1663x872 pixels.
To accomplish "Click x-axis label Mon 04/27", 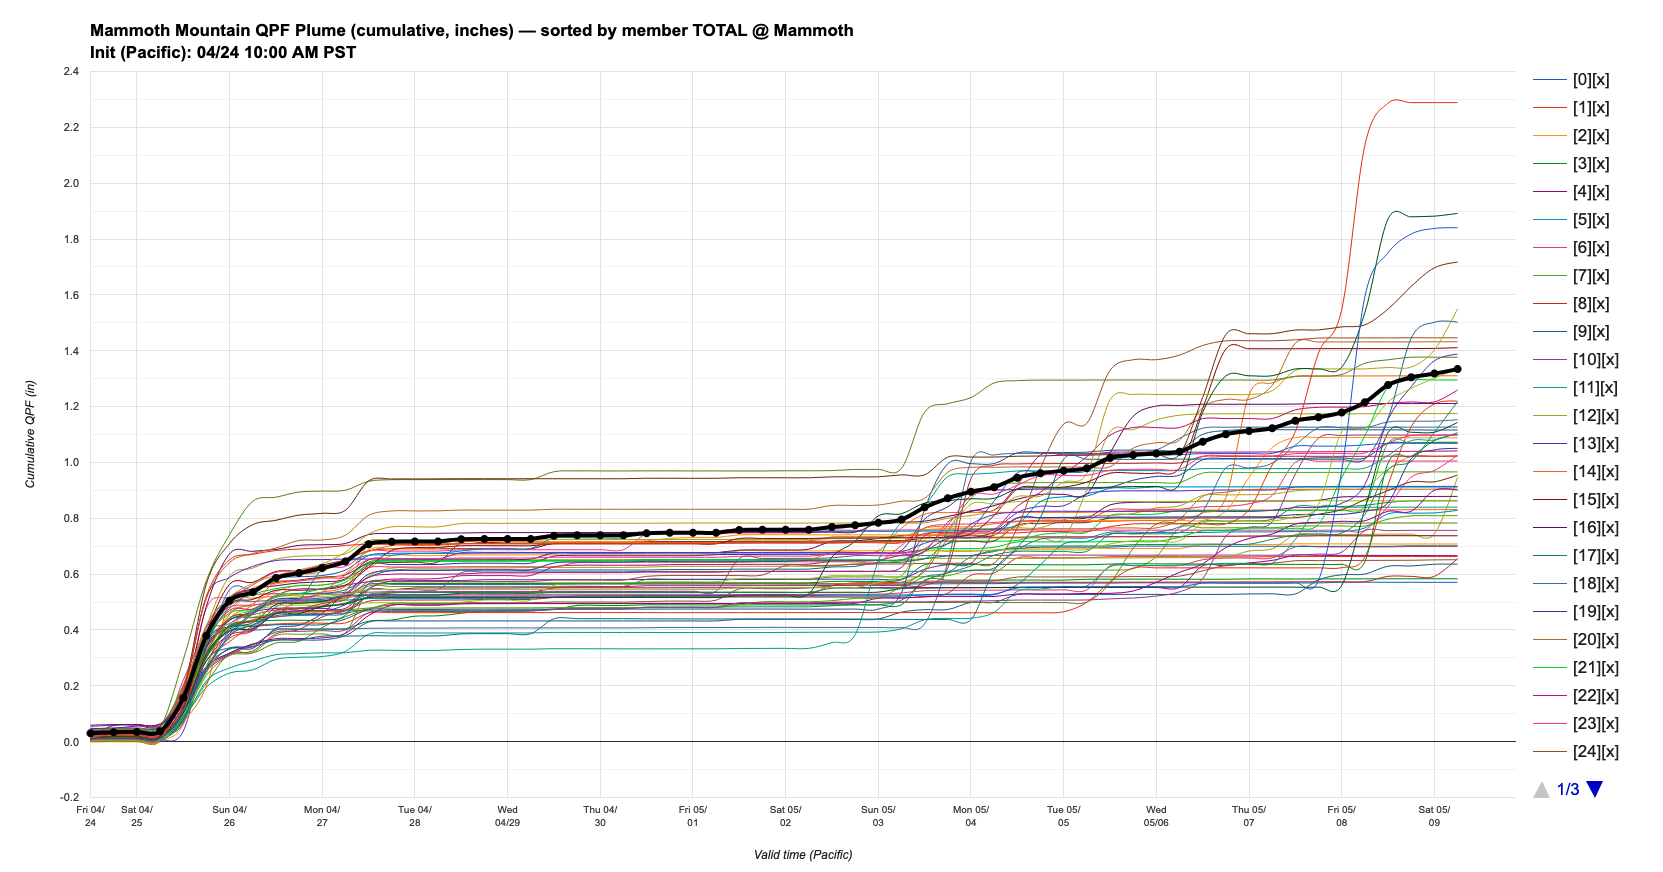I will click(322, 816).
